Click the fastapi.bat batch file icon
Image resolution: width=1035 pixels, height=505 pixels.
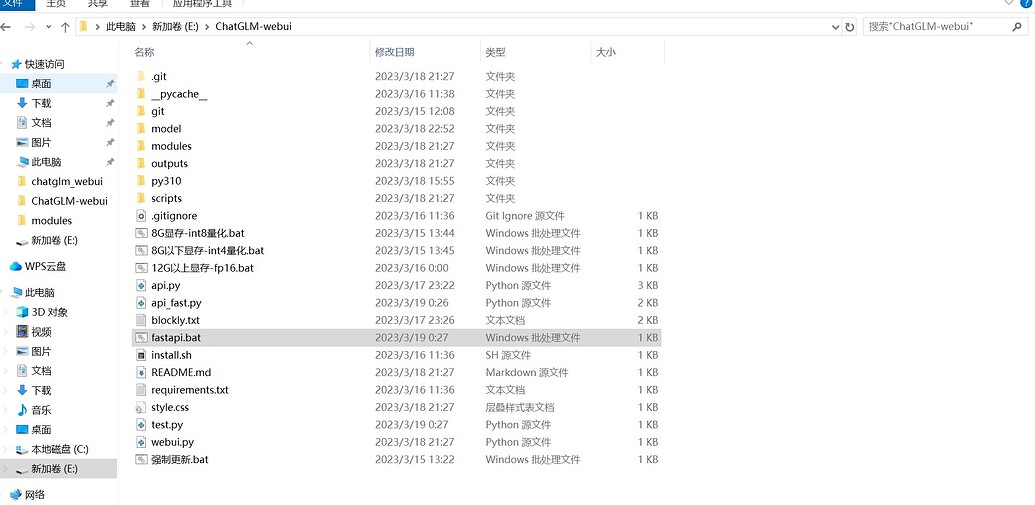141,338
